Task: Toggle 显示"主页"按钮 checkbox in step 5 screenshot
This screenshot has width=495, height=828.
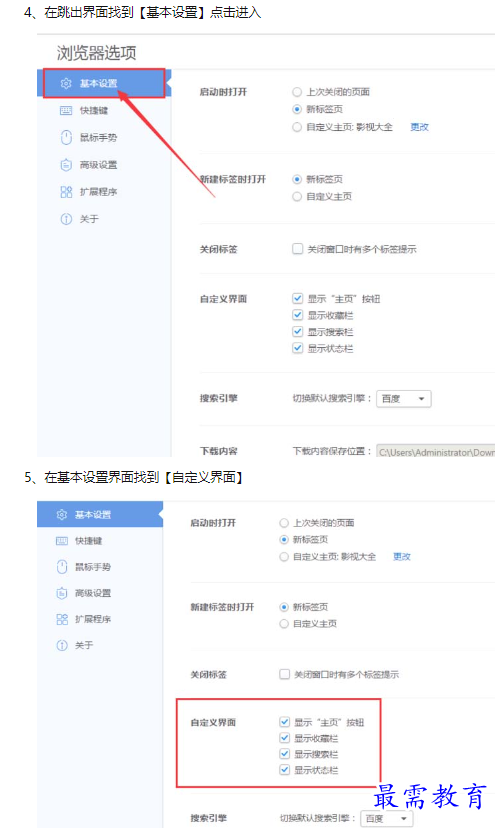Action: [x=284, y=721]
